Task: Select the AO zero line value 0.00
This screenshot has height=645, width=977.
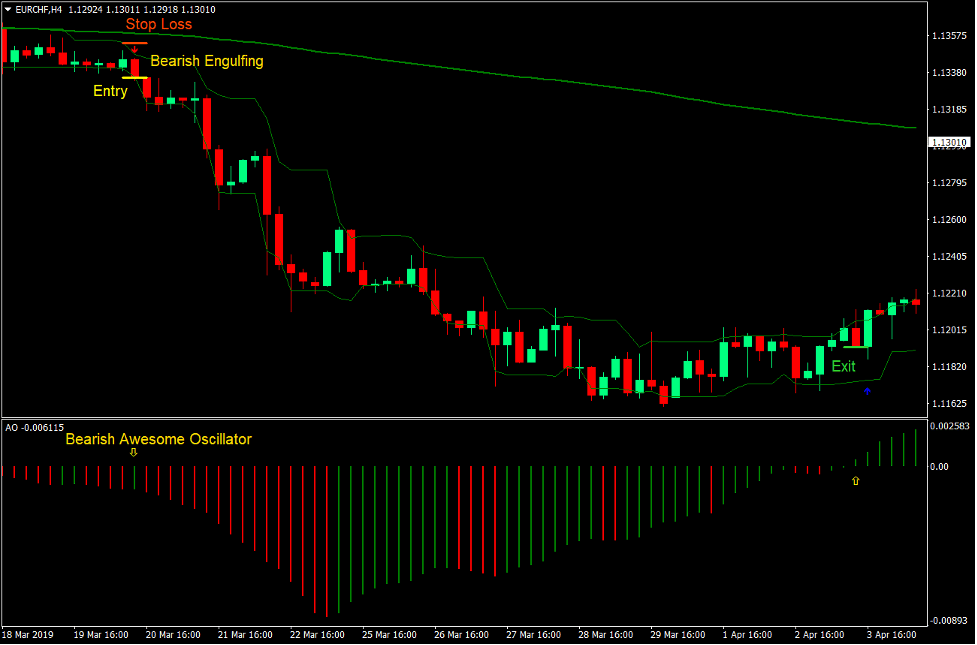Action: (940, 467)
